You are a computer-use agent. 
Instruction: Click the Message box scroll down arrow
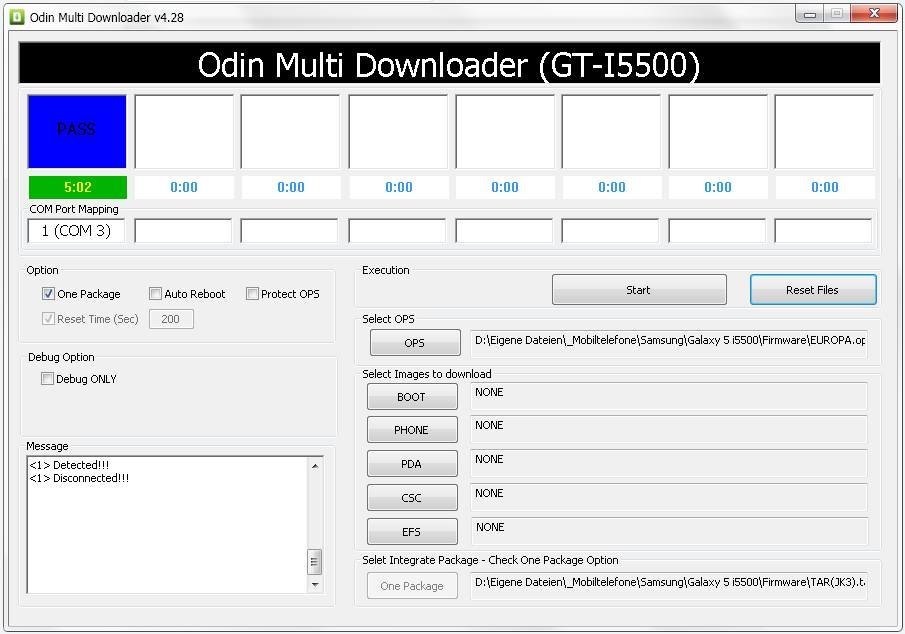[315, 585]
